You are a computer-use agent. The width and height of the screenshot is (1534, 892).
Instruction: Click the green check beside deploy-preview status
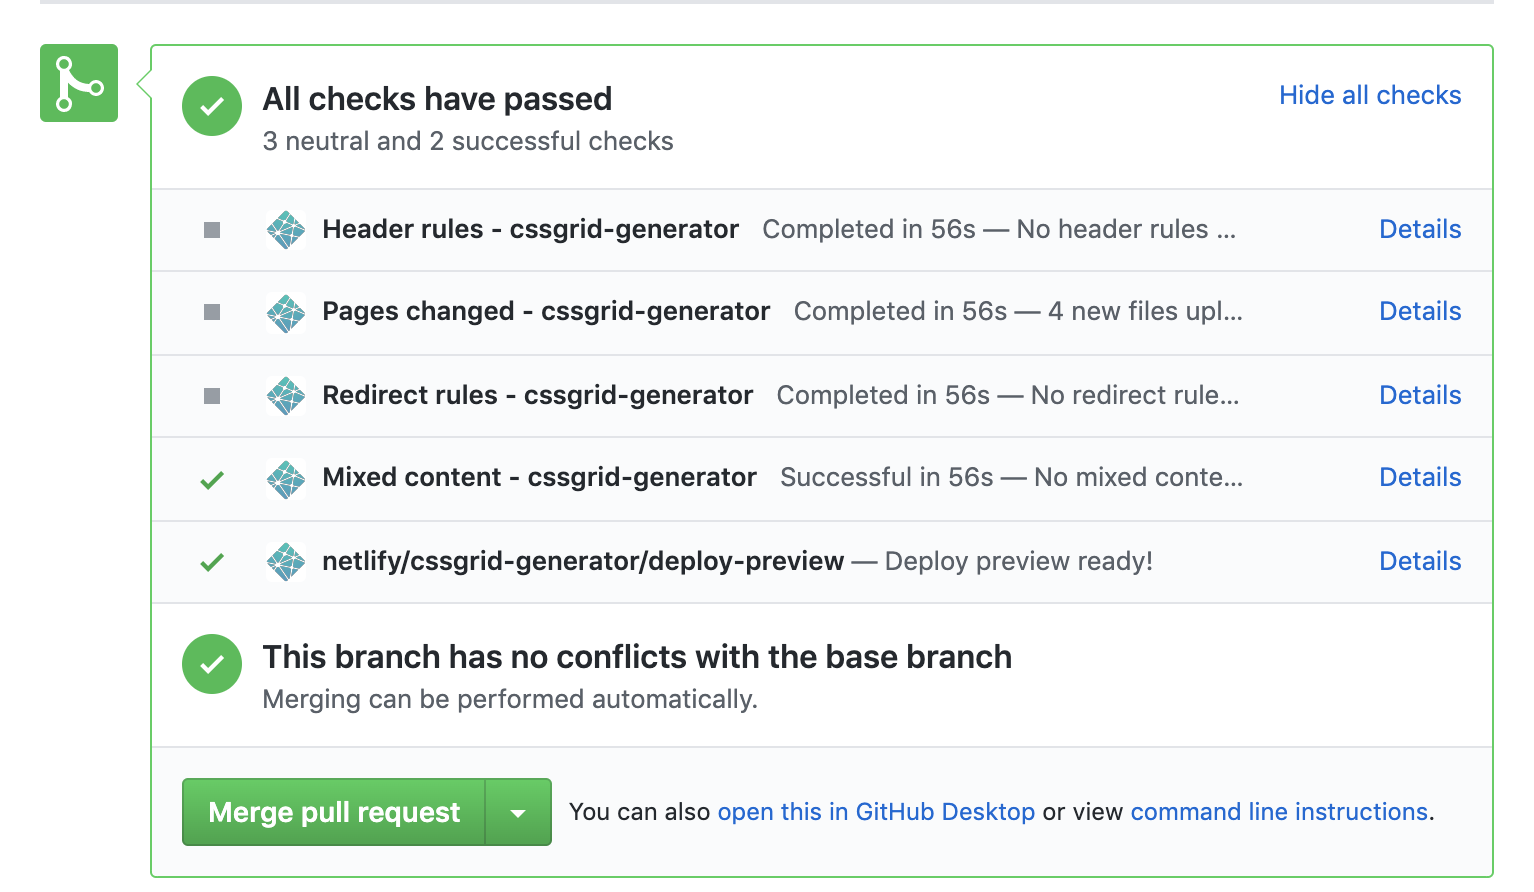click(x=211, y=562)
